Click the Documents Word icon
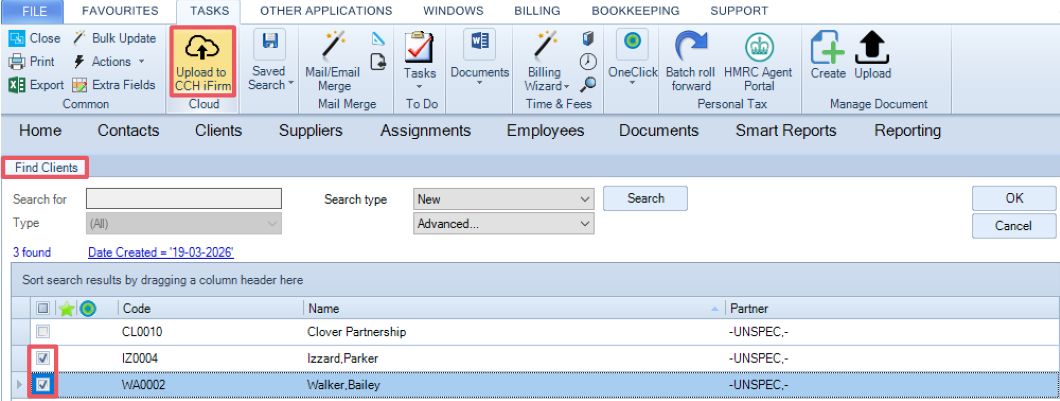This screenshot has width=1060, height=401. coord(479,43)
